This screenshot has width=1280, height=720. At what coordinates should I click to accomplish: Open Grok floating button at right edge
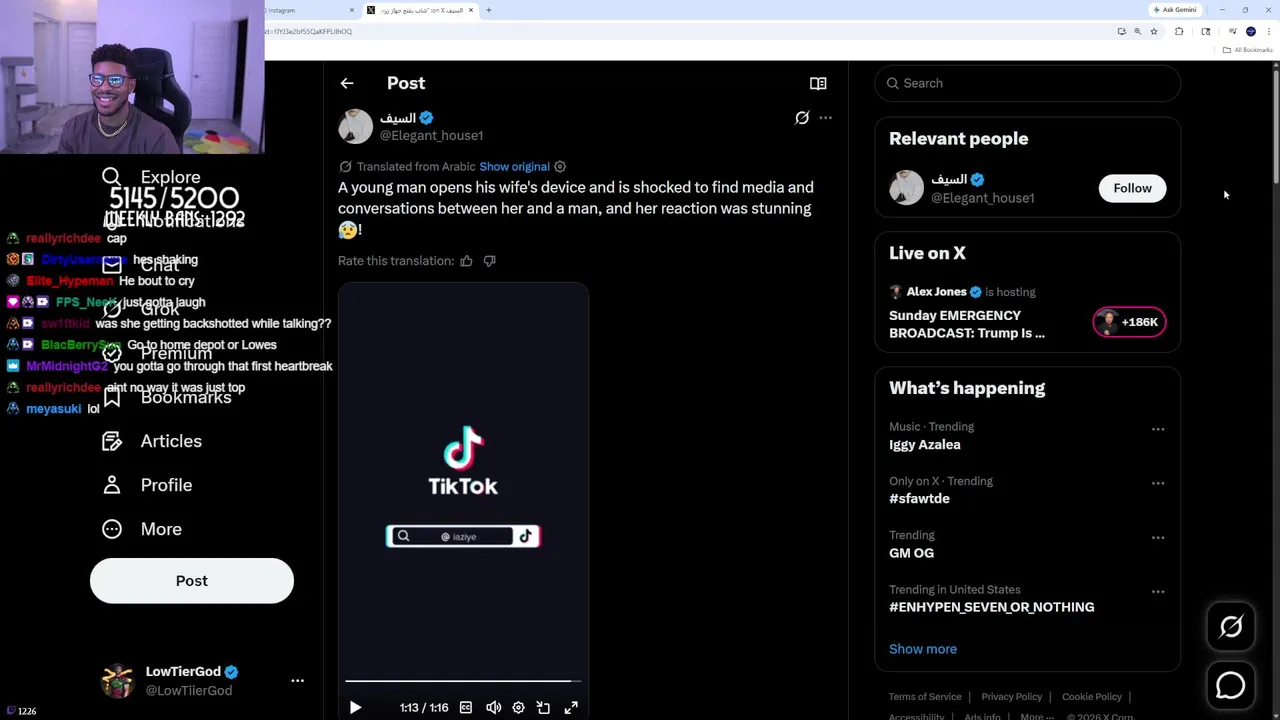point(1231,627)
